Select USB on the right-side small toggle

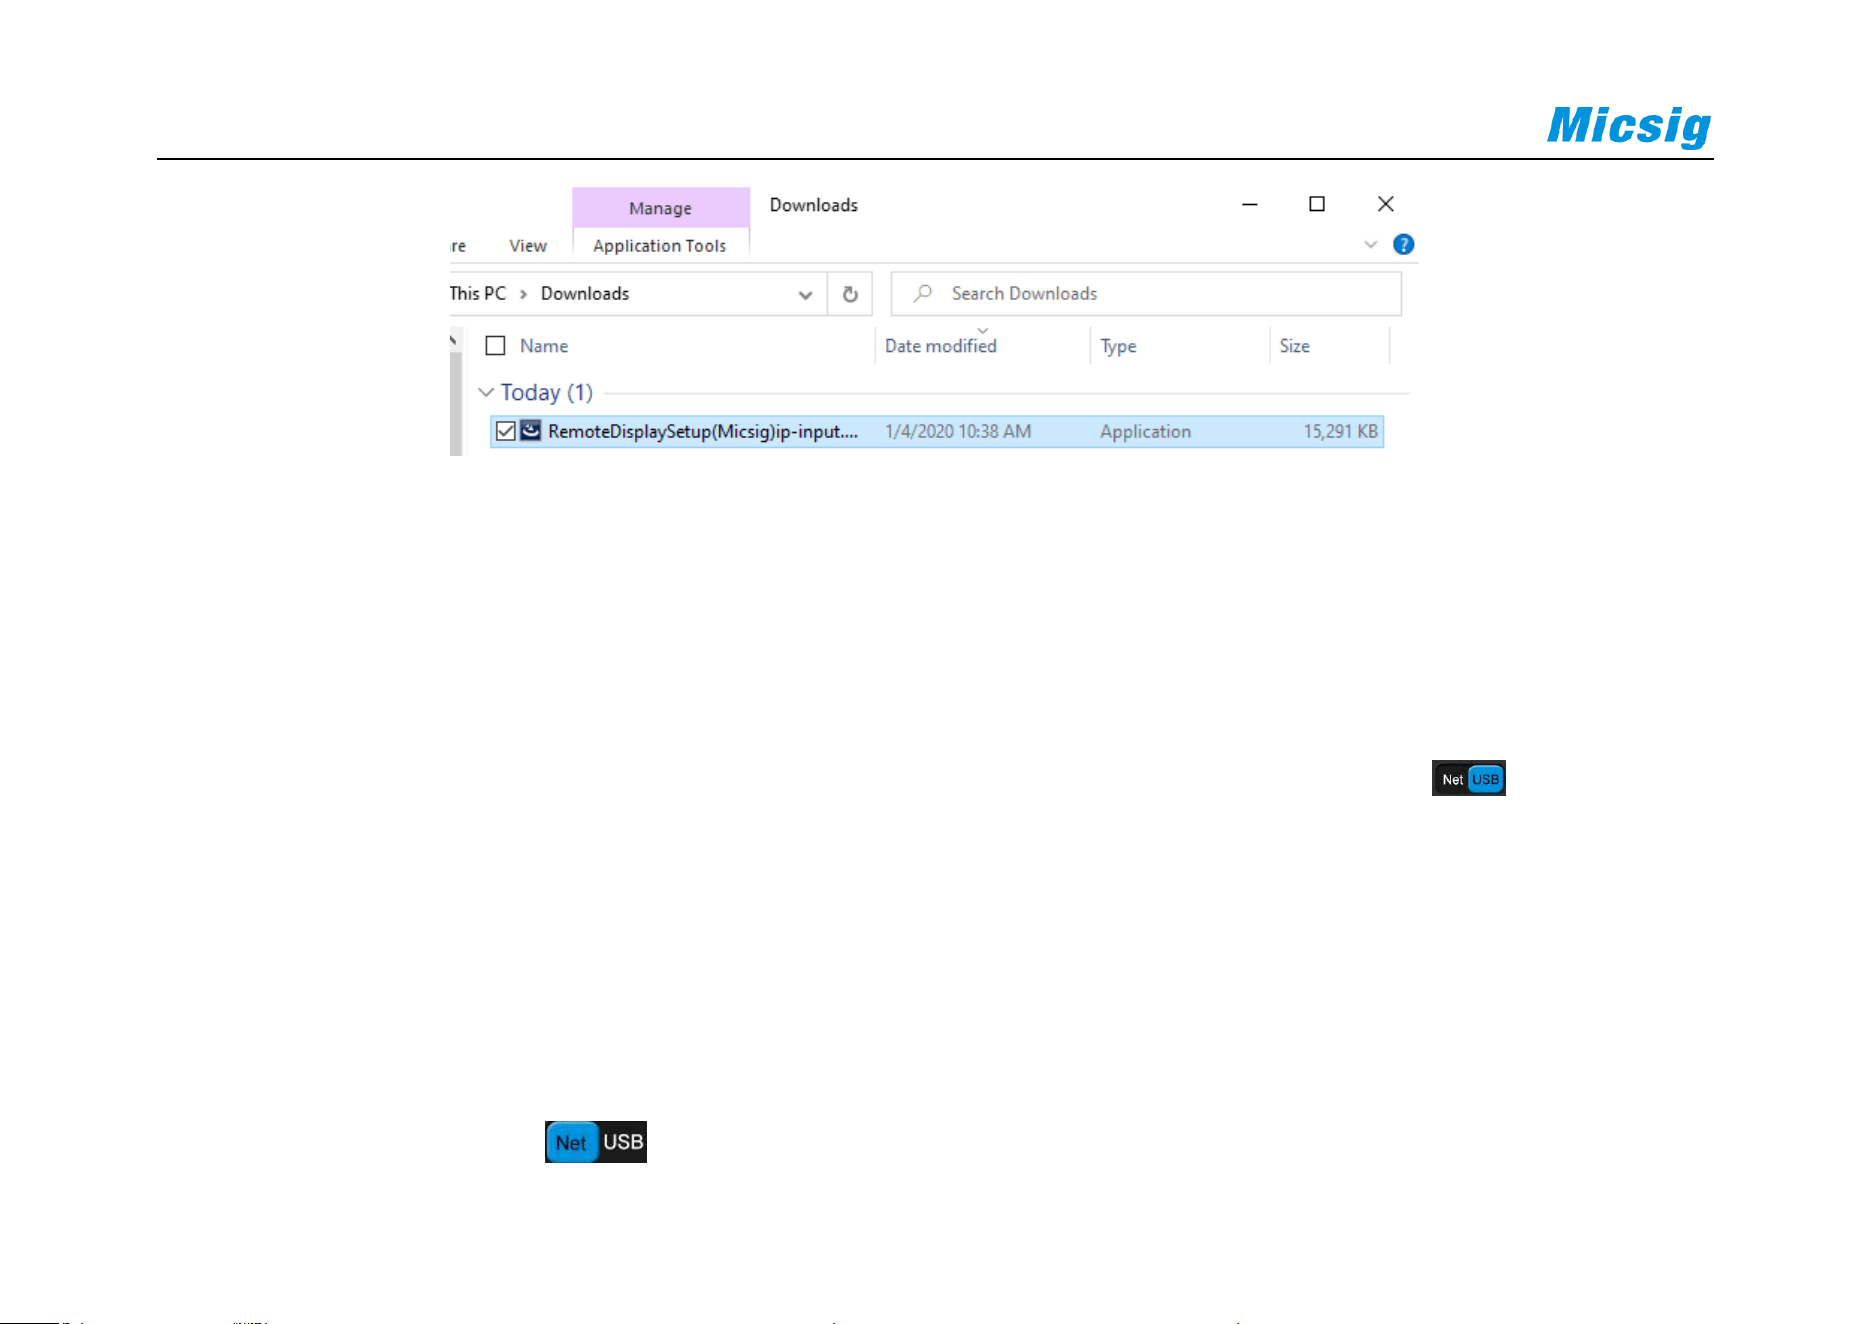point(1486,779)
